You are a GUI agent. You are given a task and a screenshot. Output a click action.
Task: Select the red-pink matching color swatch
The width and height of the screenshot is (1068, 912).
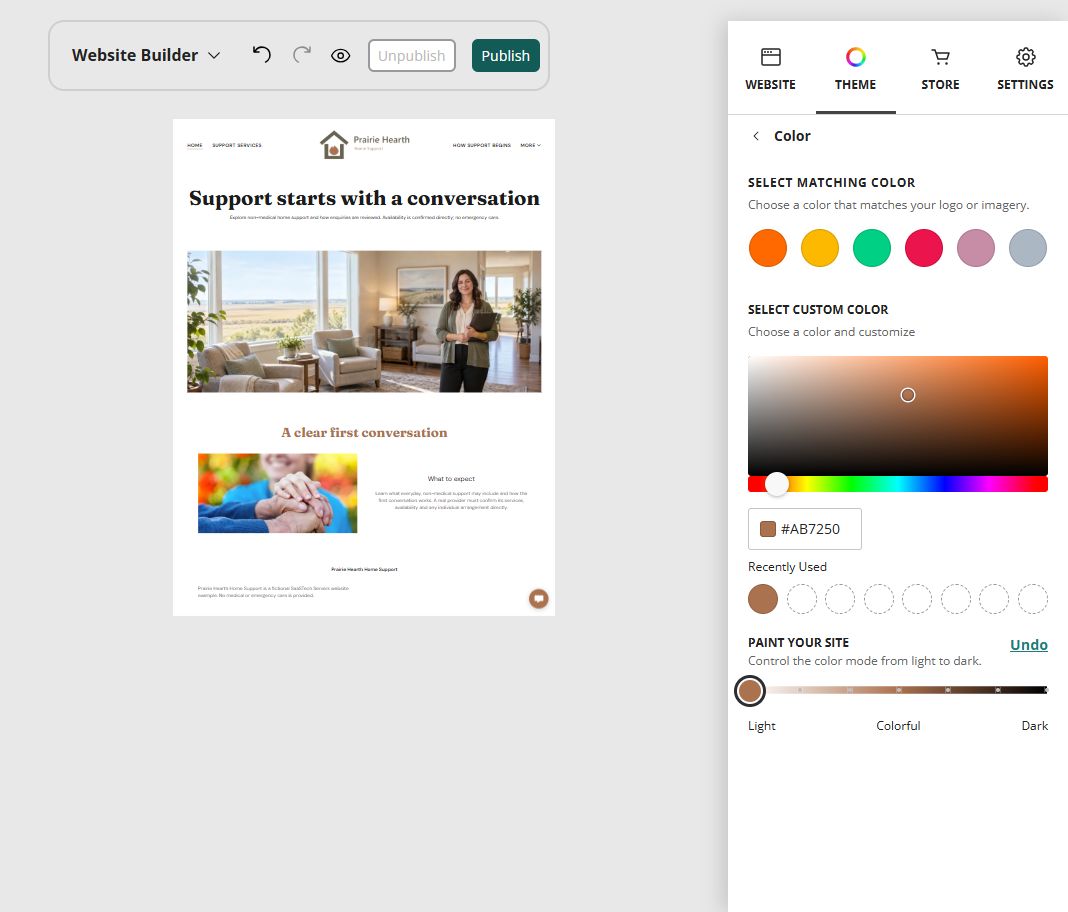[924, 248]
